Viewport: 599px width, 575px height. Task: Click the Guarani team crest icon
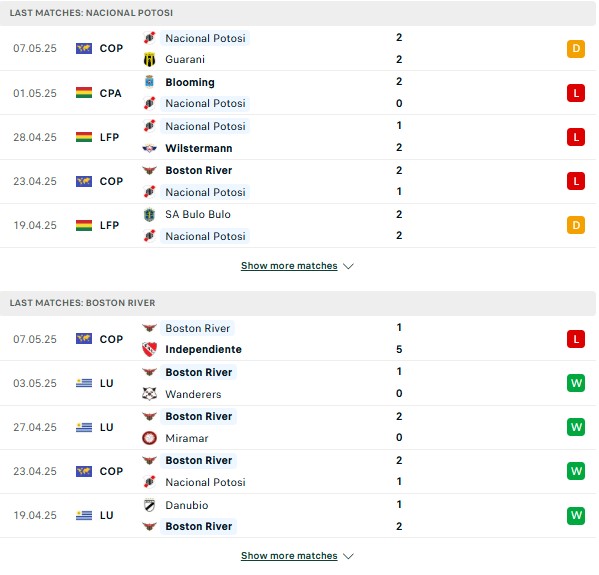149,60
